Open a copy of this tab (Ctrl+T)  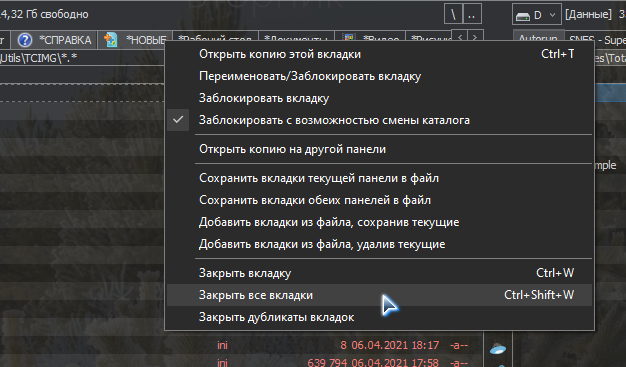(x=379, y=54)
